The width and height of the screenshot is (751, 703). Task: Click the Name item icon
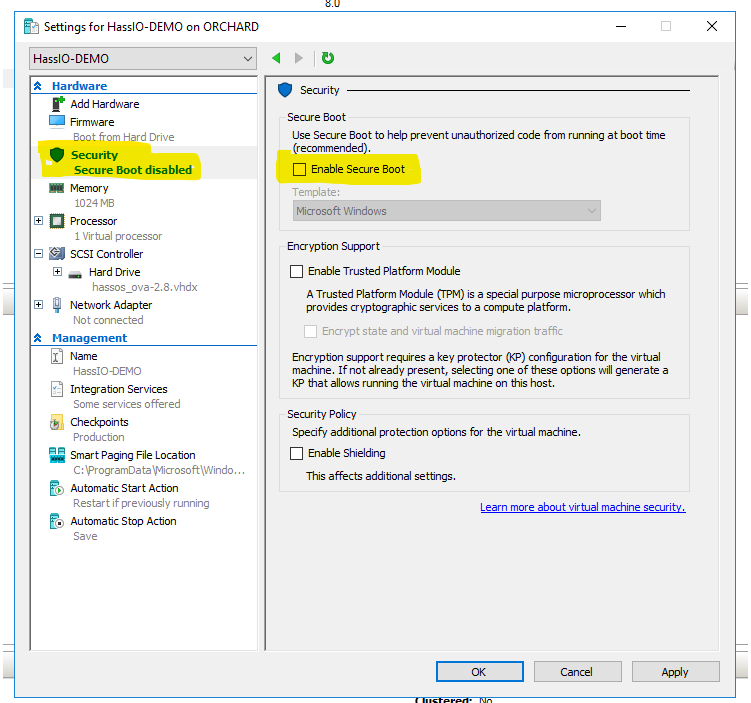(x=57, y=356)
